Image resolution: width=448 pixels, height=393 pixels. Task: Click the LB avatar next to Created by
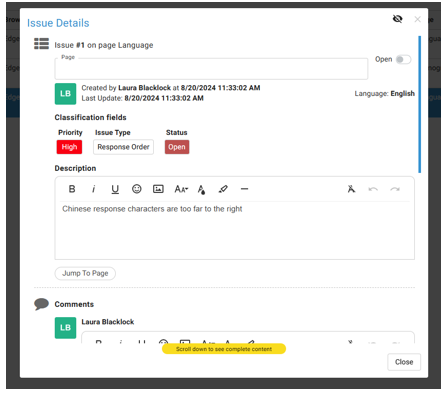pos(65,94)
